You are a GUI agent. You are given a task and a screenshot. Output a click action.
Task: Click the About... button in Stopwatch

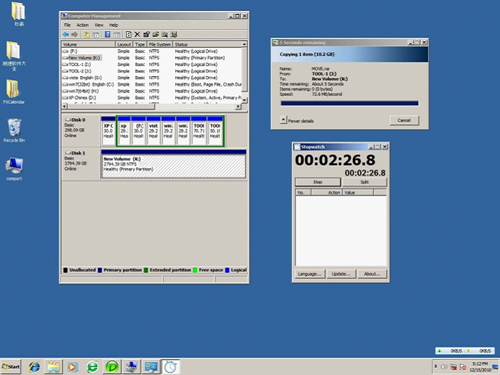pos(372,274)
